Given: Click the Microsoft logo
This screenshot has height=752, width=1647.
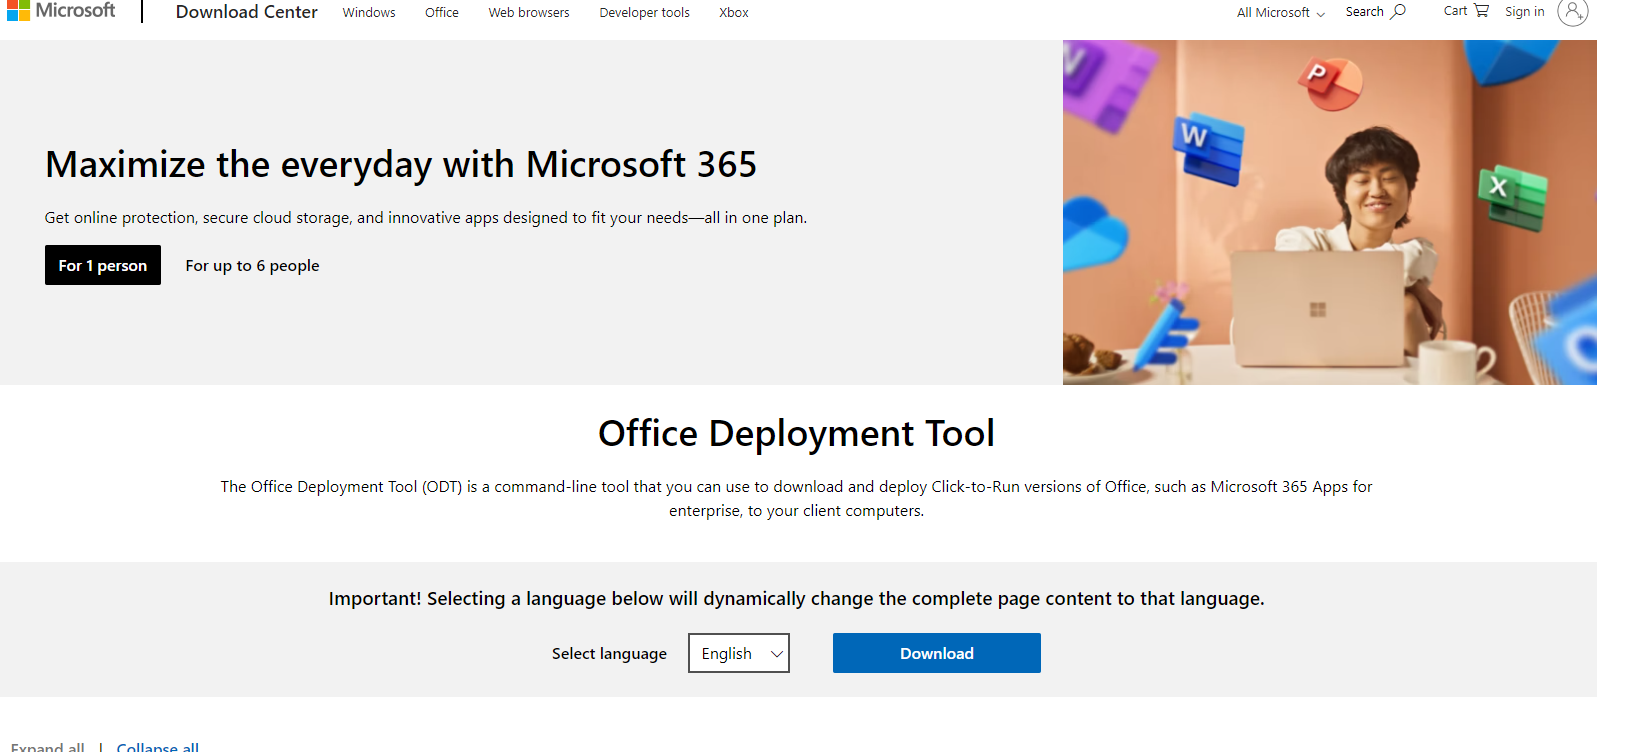Looking at the screenshot, I should pos(61,11).
